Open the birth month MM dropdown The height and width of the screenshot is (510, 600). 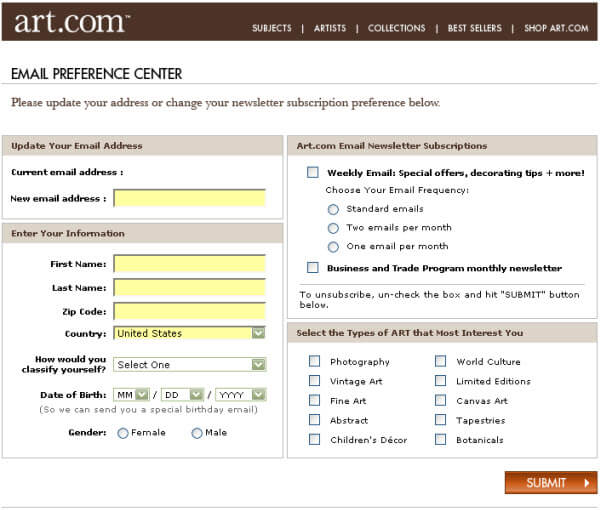tap(131, 394)
